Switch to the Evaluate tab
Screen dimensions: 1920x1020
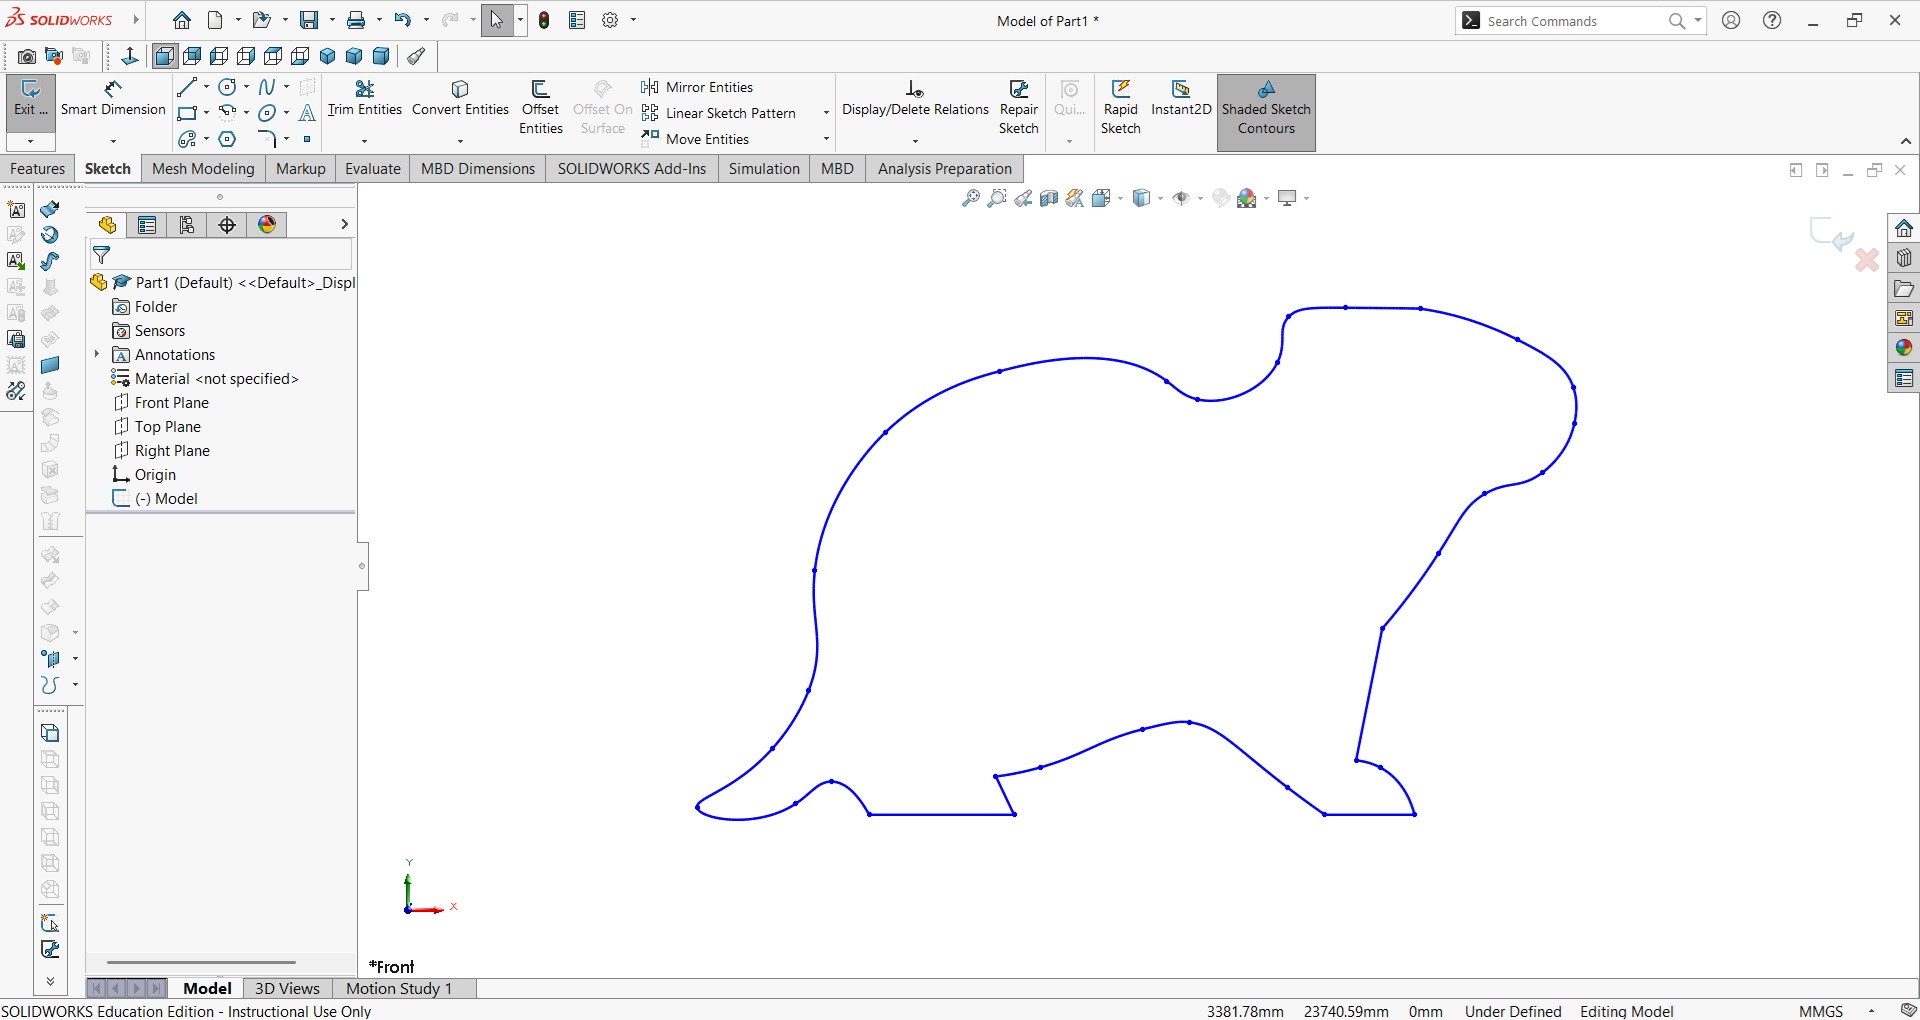(373, 169)
